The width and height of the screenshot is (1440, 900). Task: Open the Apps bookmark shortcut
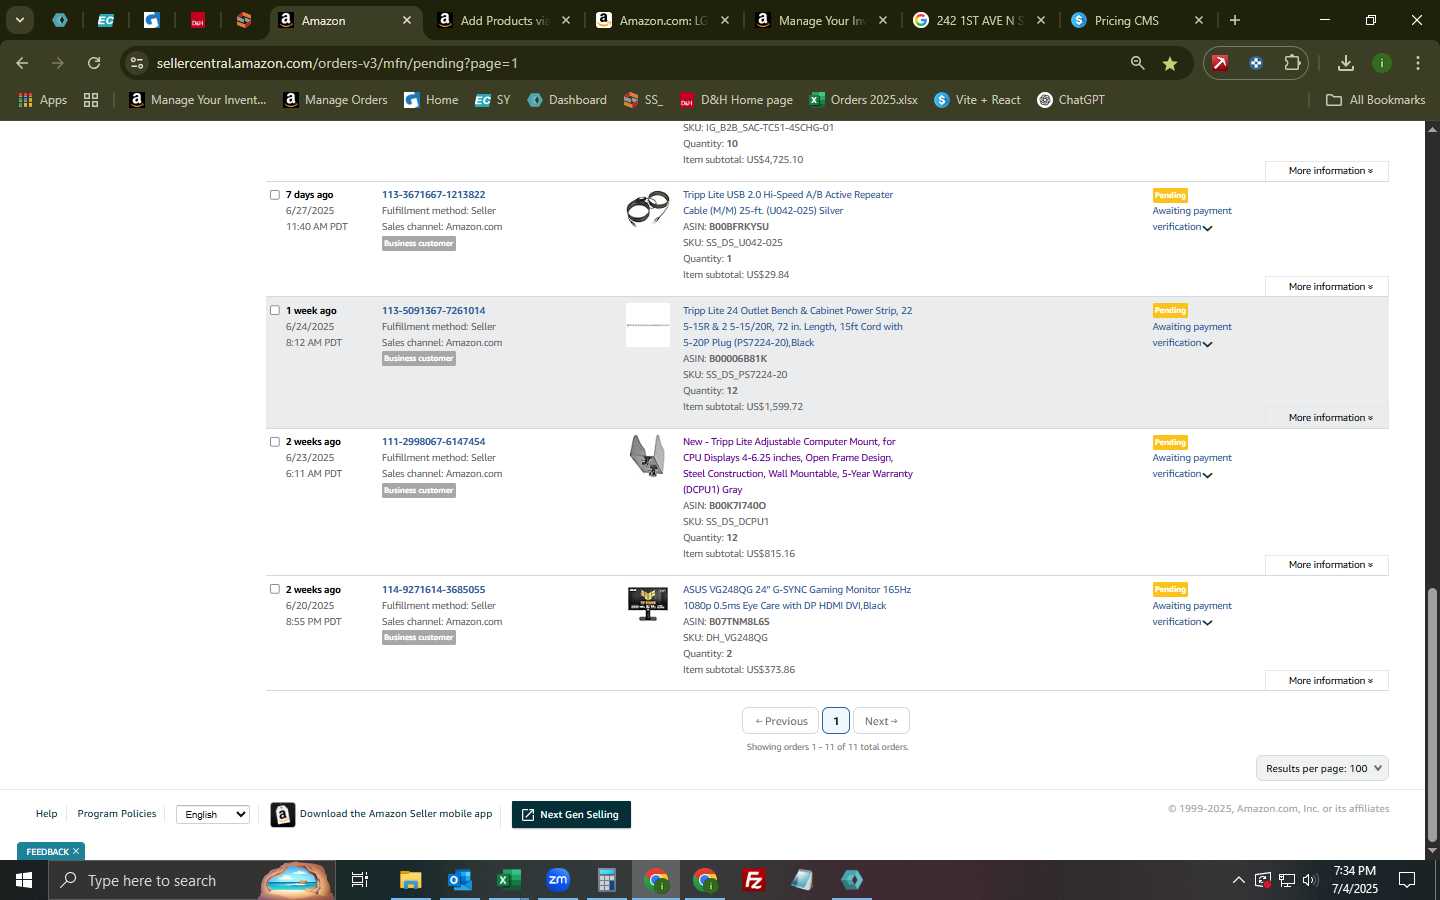[42, 100]
